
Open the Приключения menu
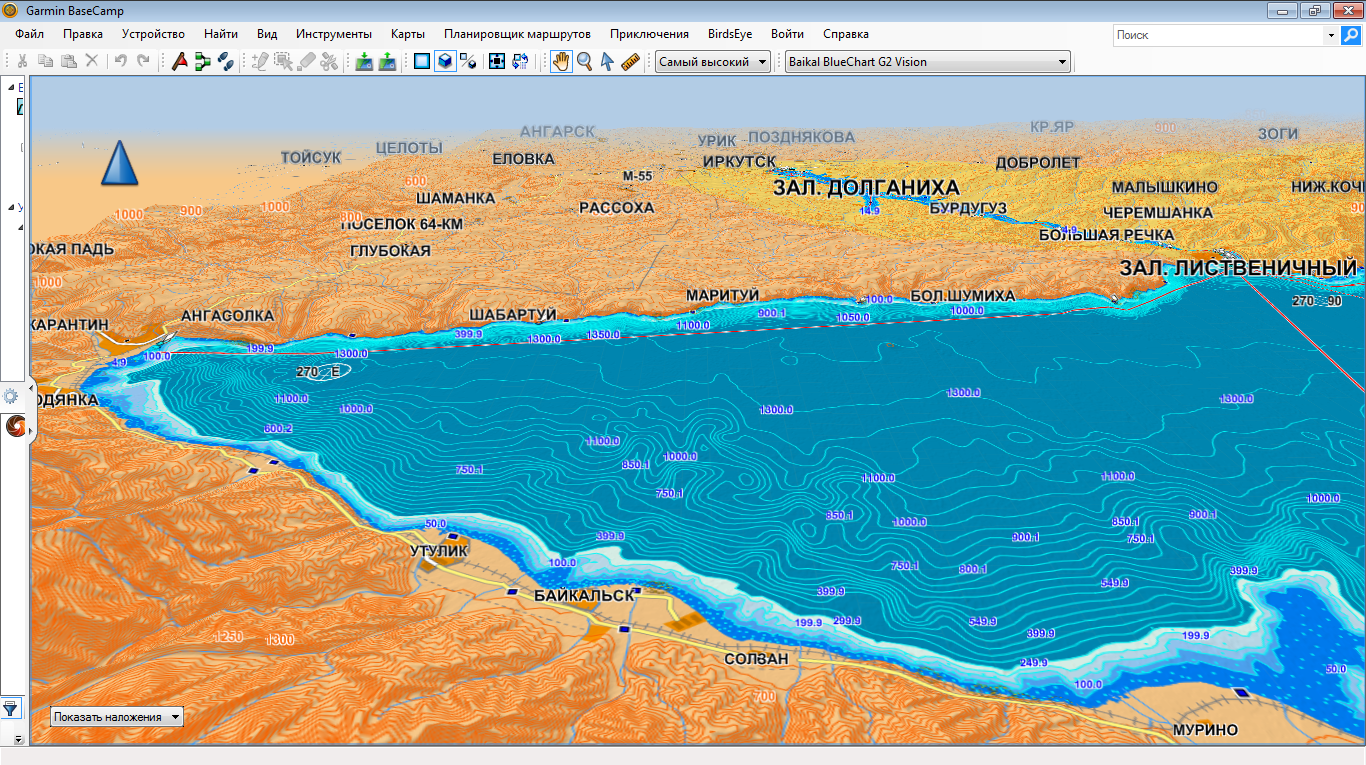pos(650,34)
